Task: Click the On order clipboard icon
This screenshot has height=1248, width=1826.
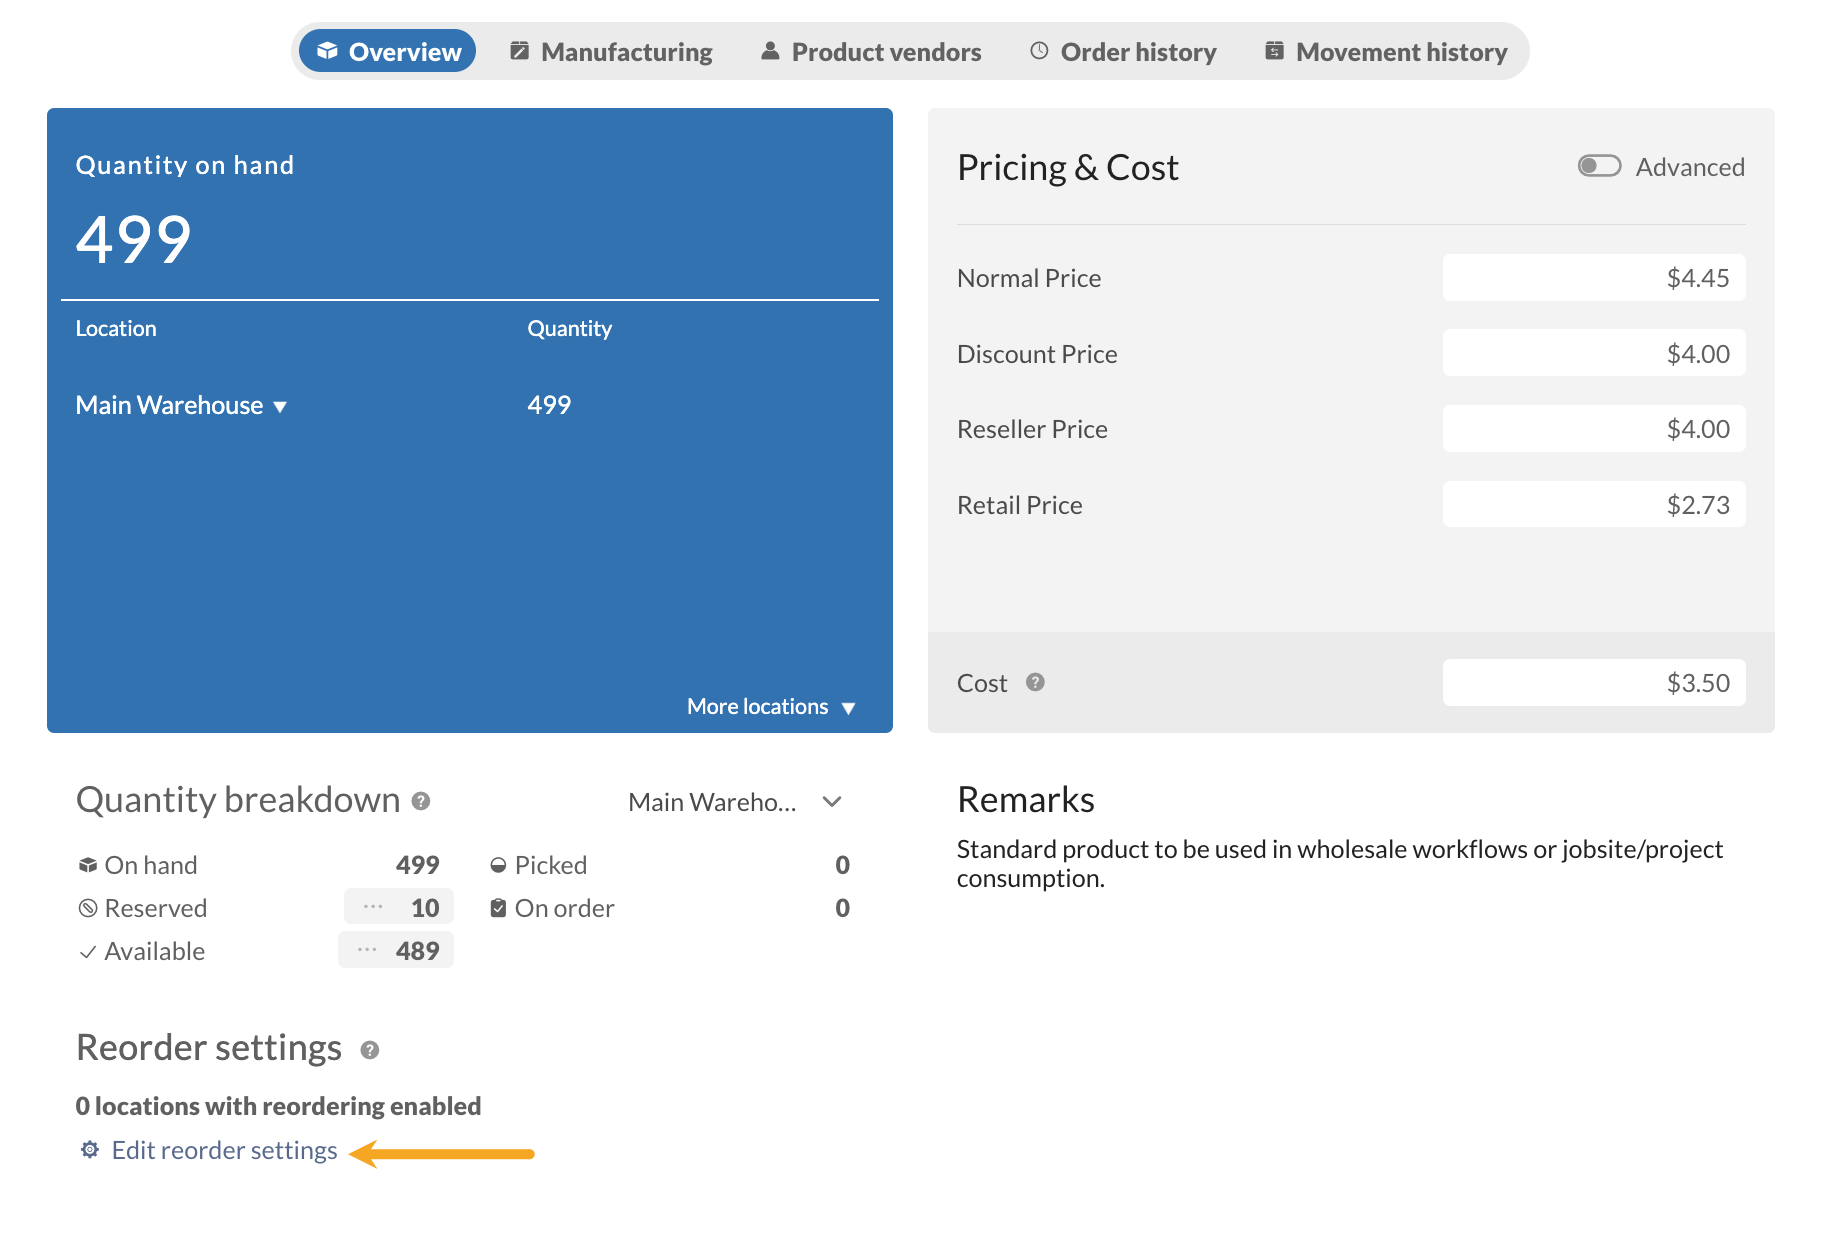Action: click(498, 908)
